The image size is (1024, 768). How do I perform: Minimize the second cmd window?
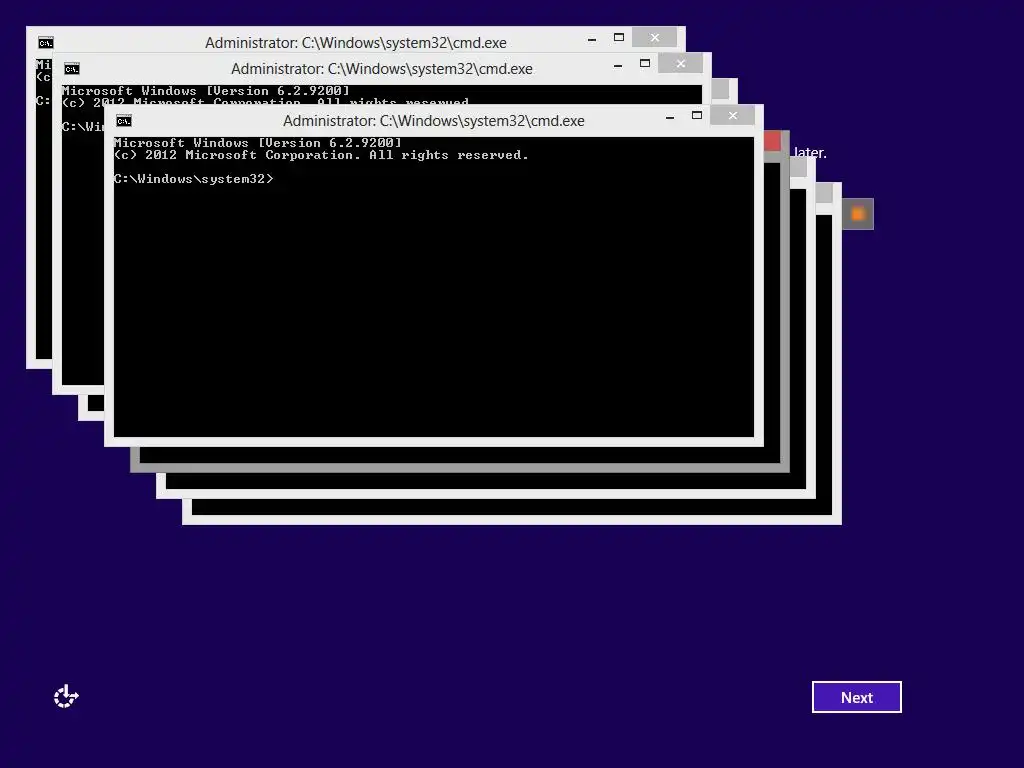click(617, 65)
